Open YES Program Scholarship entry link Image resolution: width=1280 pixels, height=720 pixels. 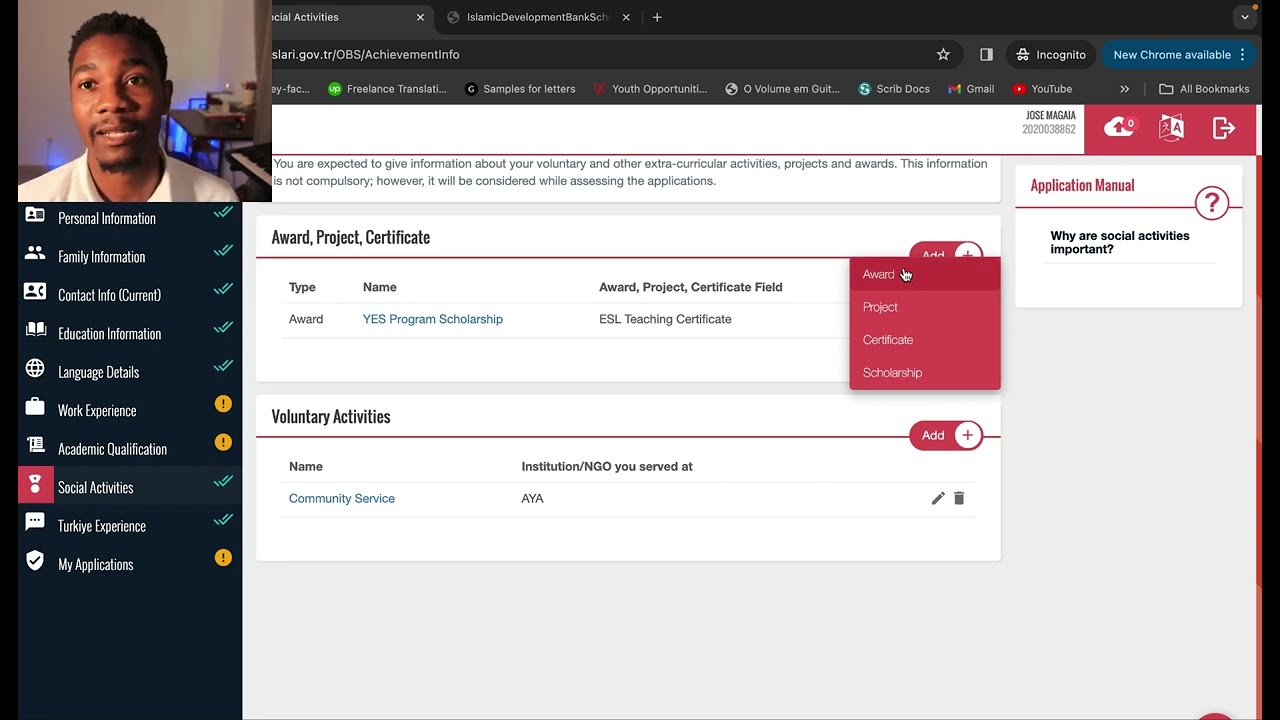433,319
